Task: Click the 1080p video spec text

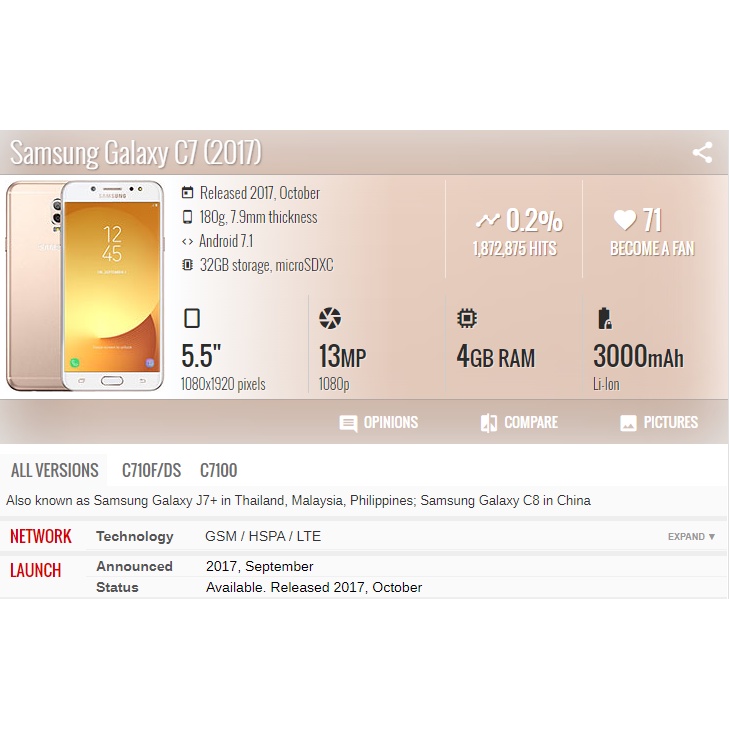Action: (x=334, y=384)
